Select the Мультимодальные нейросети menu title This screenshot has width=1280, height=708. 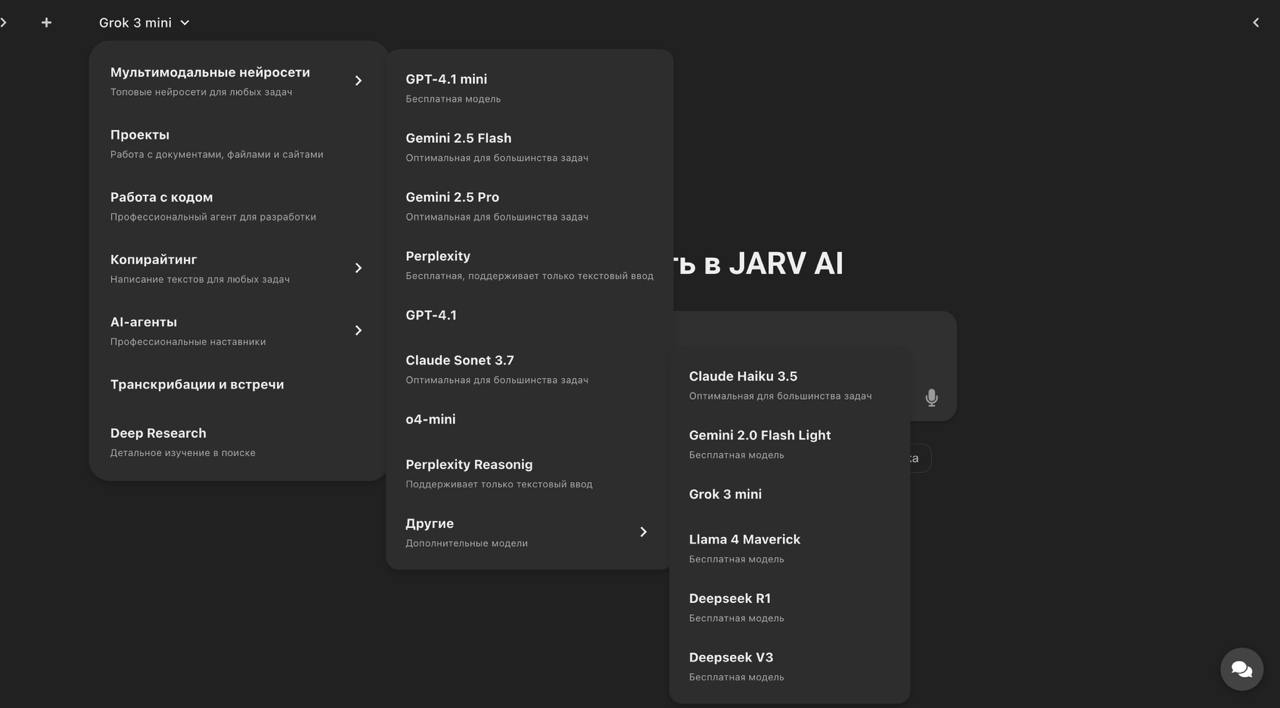210,72
